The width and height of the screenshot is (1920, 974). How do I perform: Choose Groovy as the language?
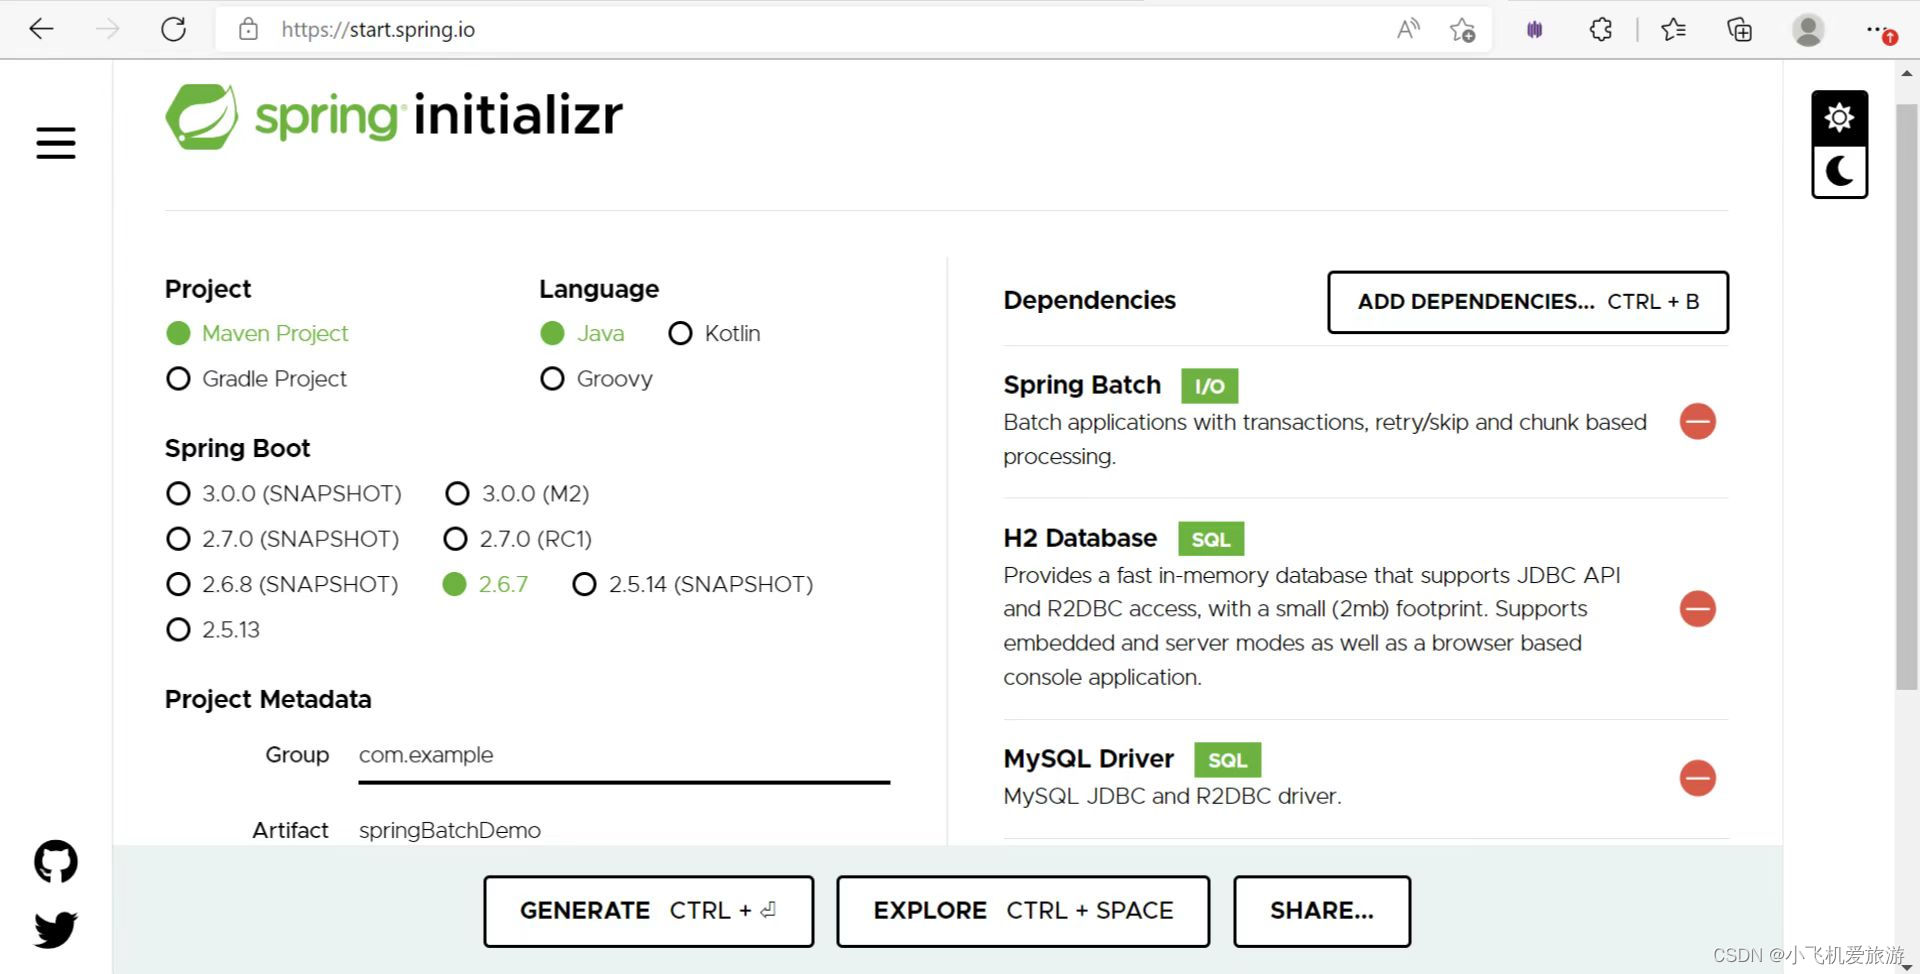tap(596, 379)
